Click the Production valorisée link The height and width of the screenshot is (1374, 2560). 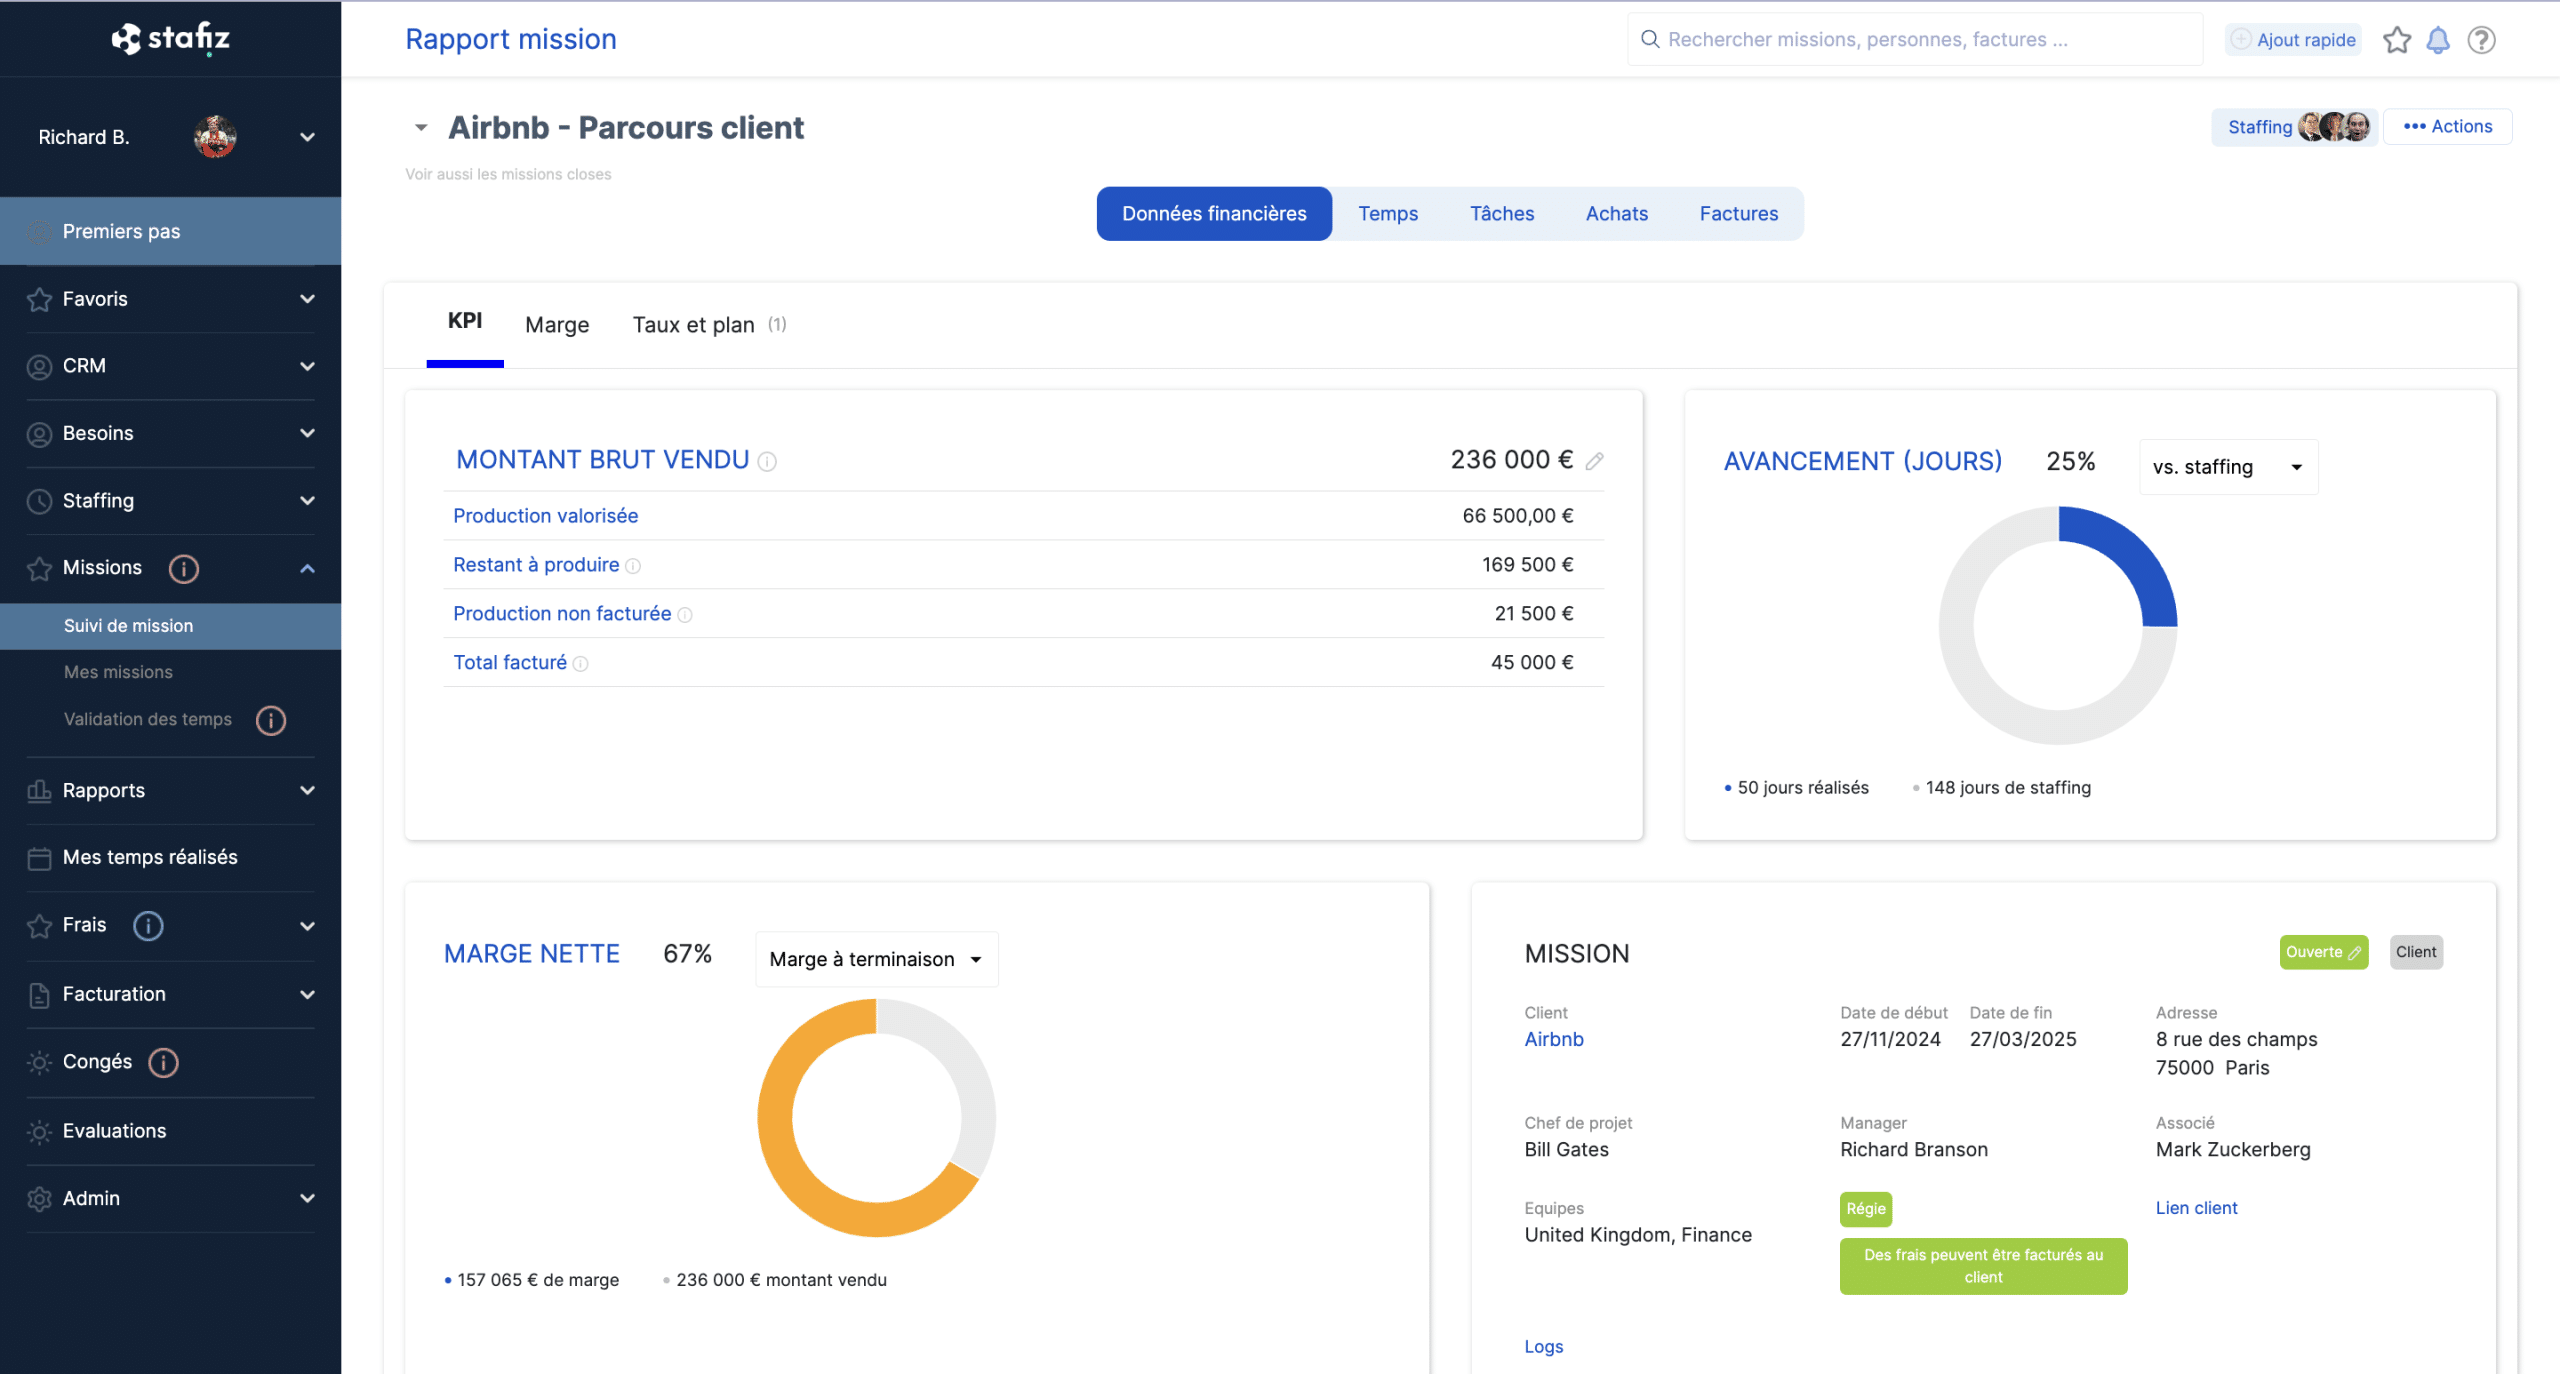pos(545,516)
